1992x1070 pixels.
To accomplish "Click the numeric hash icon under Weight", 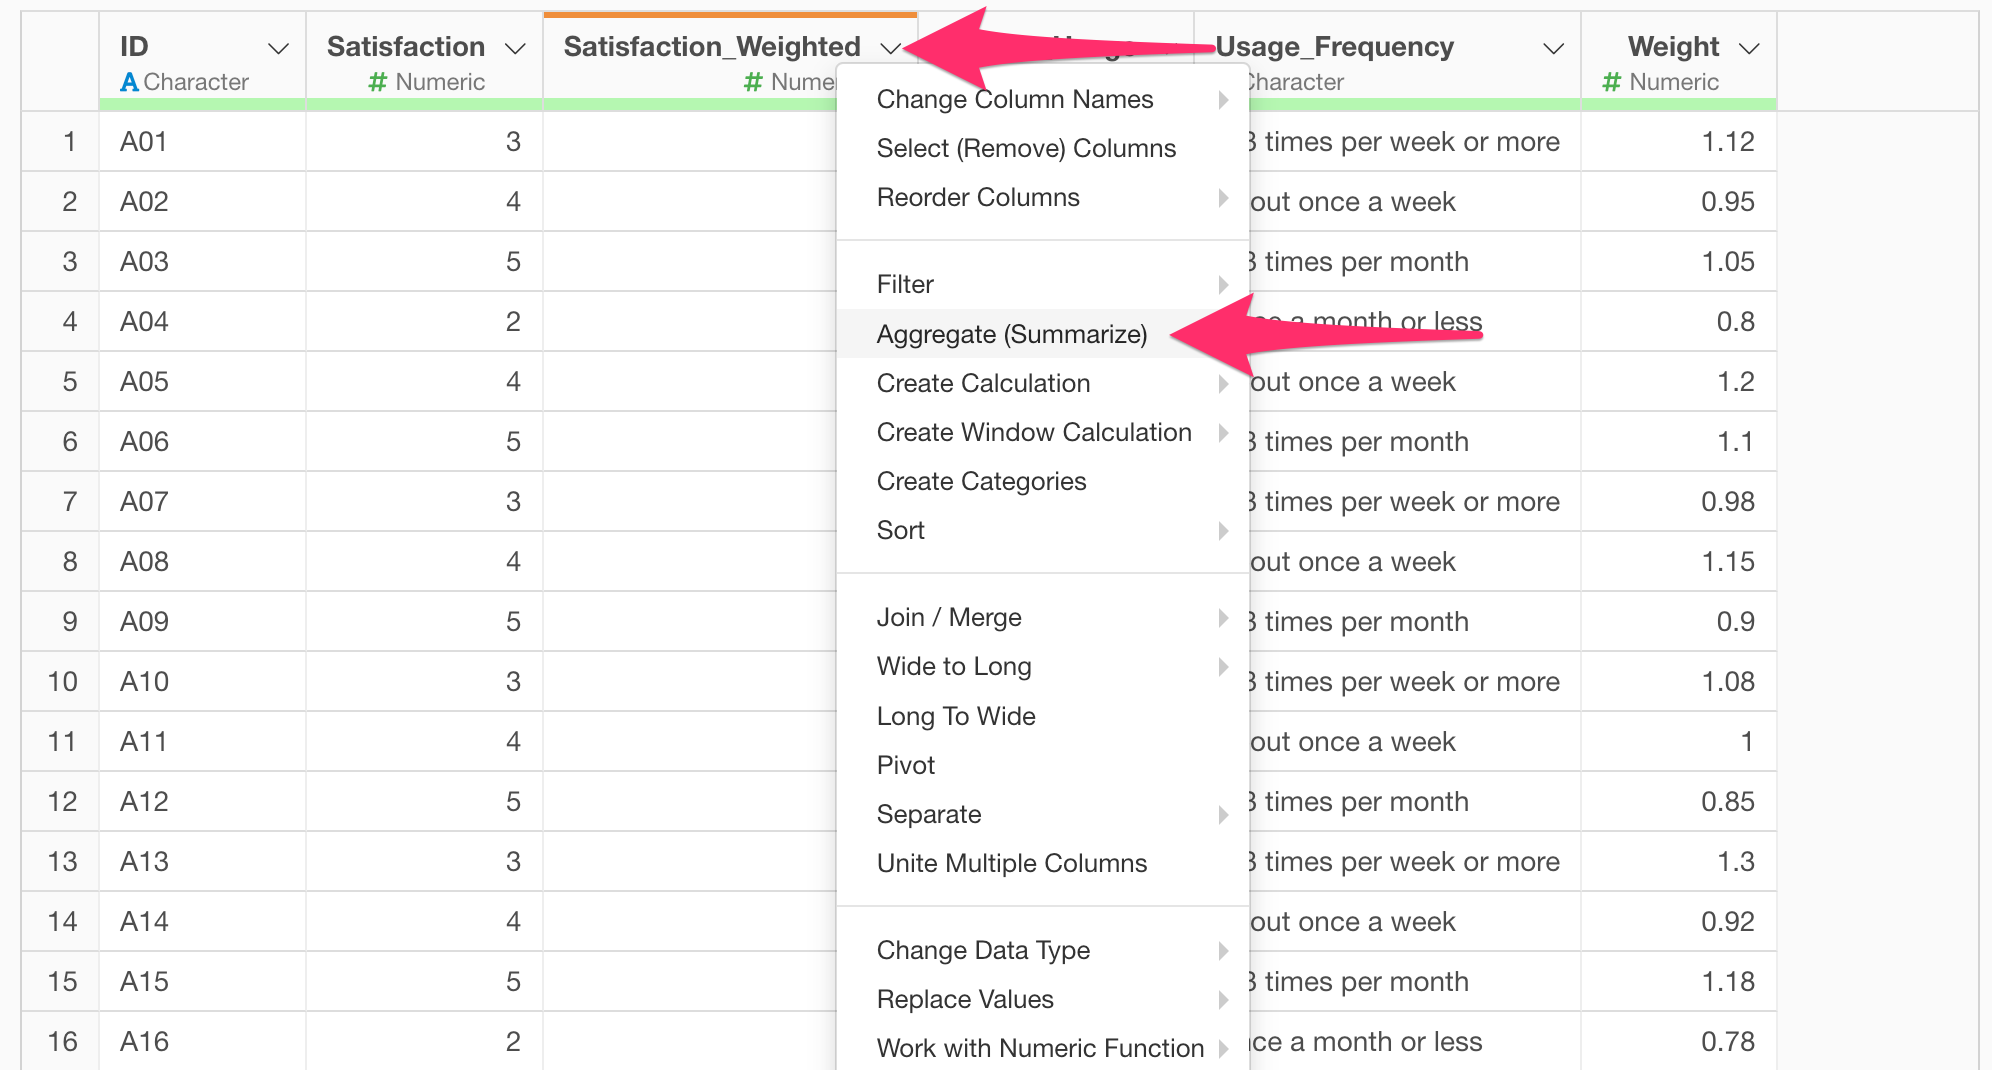I will tap(1611, 82).
